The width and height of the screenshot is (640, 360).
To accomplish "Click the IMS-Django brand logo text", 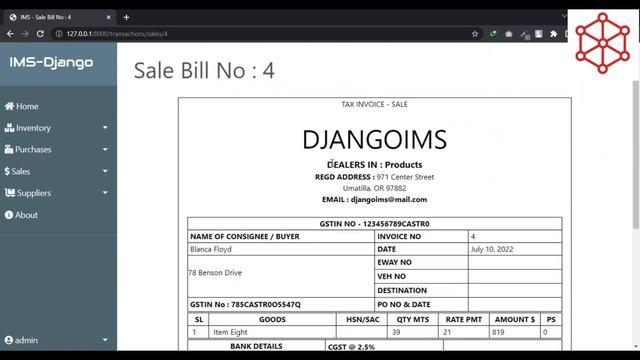I will coord(51,62).
